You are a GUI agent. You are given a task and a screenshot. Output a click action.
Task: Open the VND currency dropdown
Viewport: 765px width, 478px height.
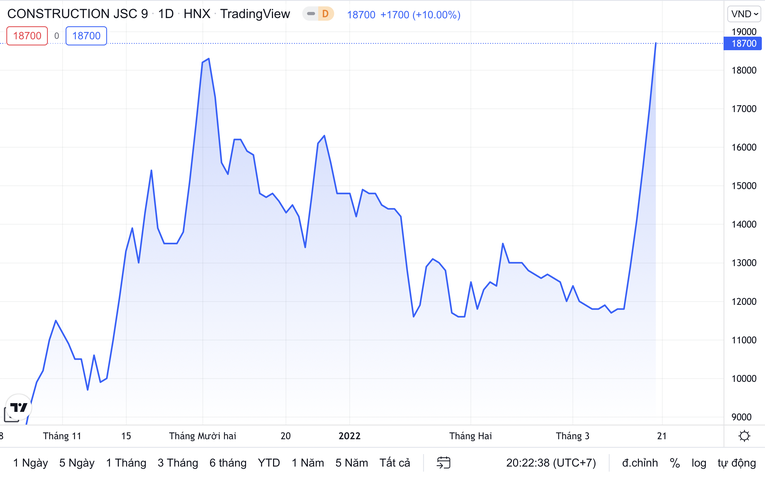744,14
